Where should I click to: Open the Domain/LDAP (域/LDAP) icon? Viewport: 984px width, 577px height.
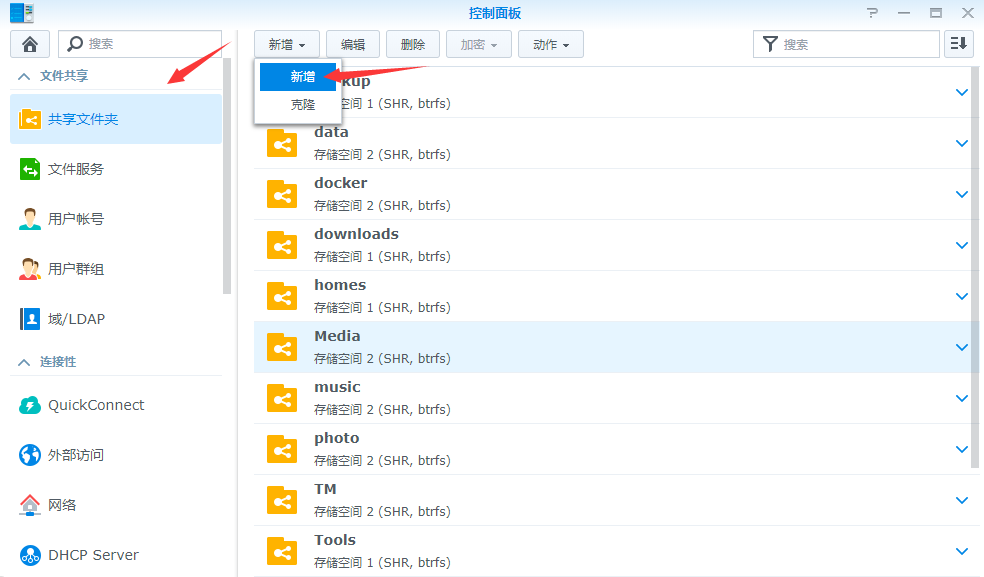pos(29,319)
